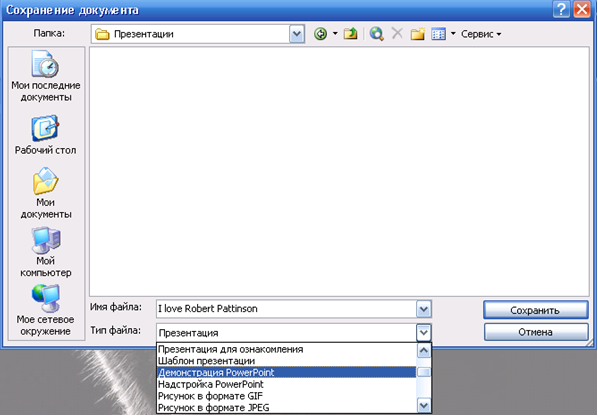Expand the Папка folder dropdown arrow
The width and height of the screenshot is (598, 416).
click(296, 34)
